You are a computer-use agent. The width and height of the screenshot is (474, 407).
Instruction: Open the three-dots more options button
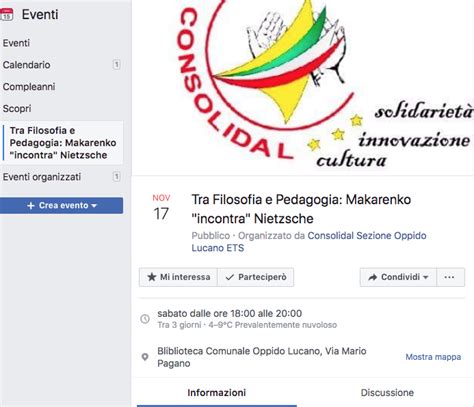[450, 277]
